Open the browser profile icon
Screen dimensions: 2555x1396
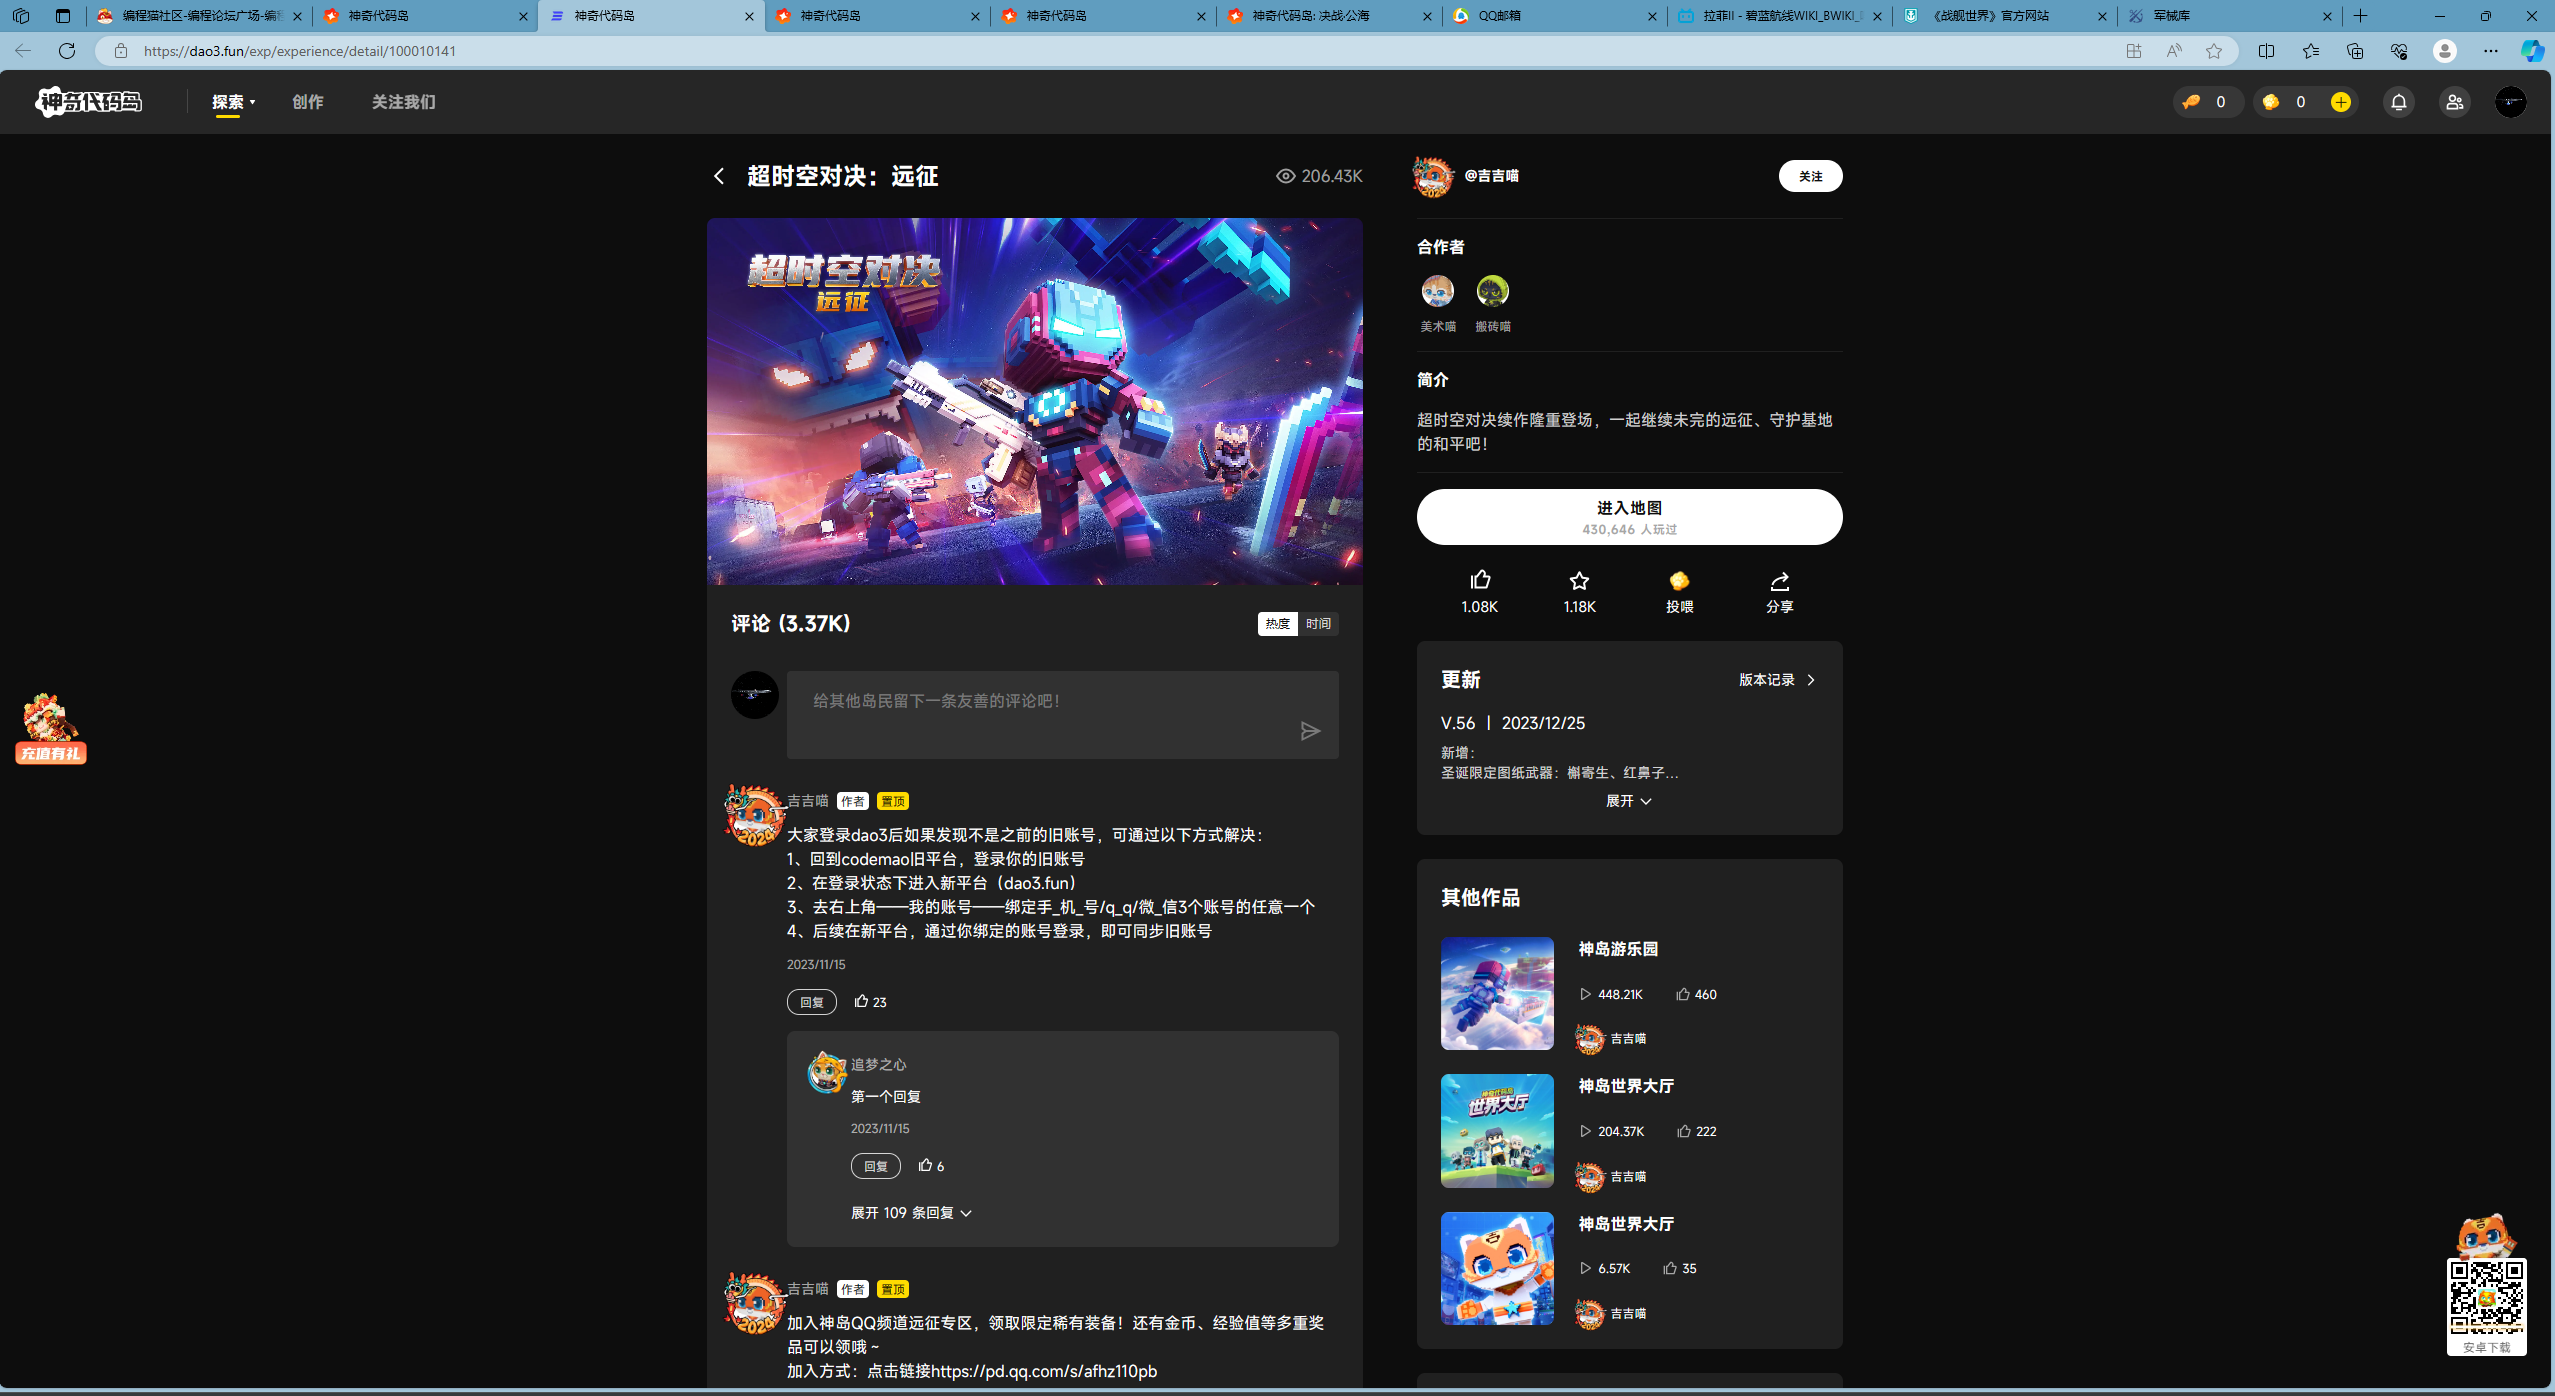(x=2445, y=51)
